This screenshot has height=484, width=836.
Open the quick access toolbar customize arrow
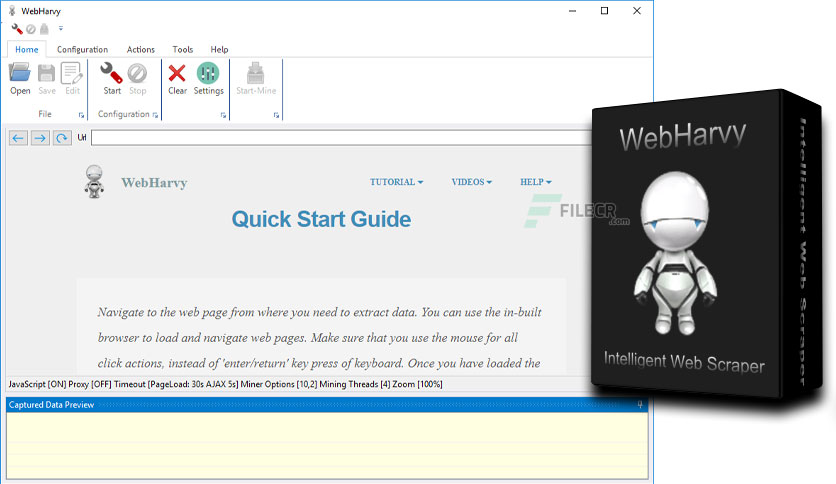pos(61,28)
